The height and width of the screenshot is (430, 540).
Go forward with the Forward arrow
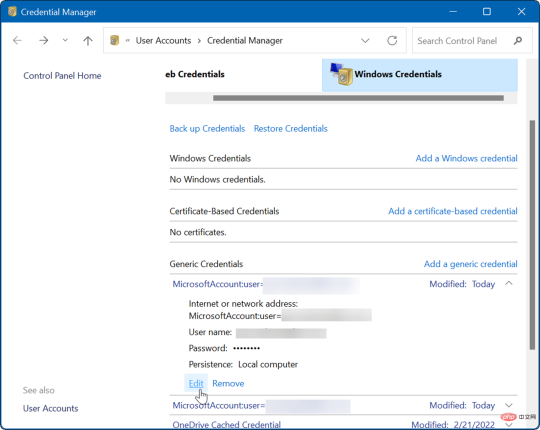(43, 41)
